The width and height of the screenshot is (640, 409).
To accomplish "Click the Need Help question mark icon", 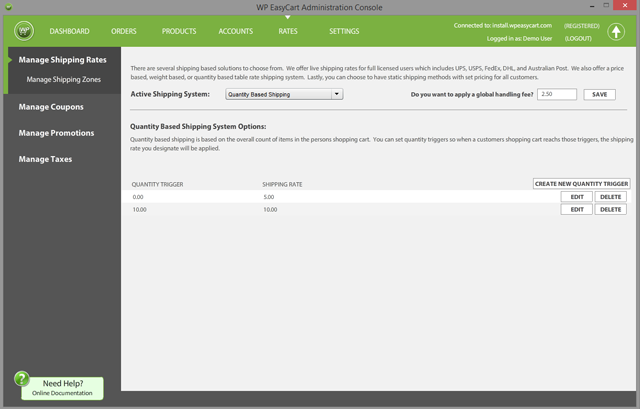I will click(x=22, y=379).
